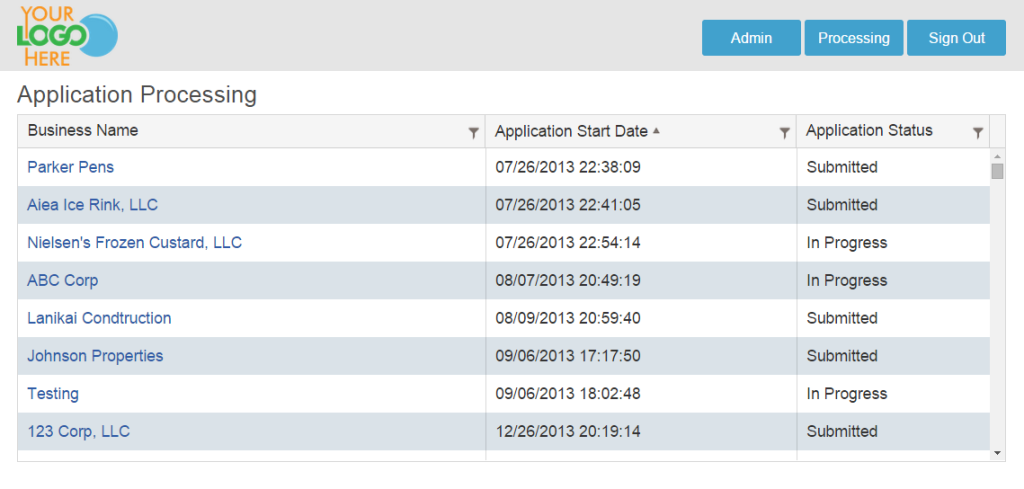Open the Lanikai Condtruction application
This screenshot has width=1024, height=489.
[99, 319]
